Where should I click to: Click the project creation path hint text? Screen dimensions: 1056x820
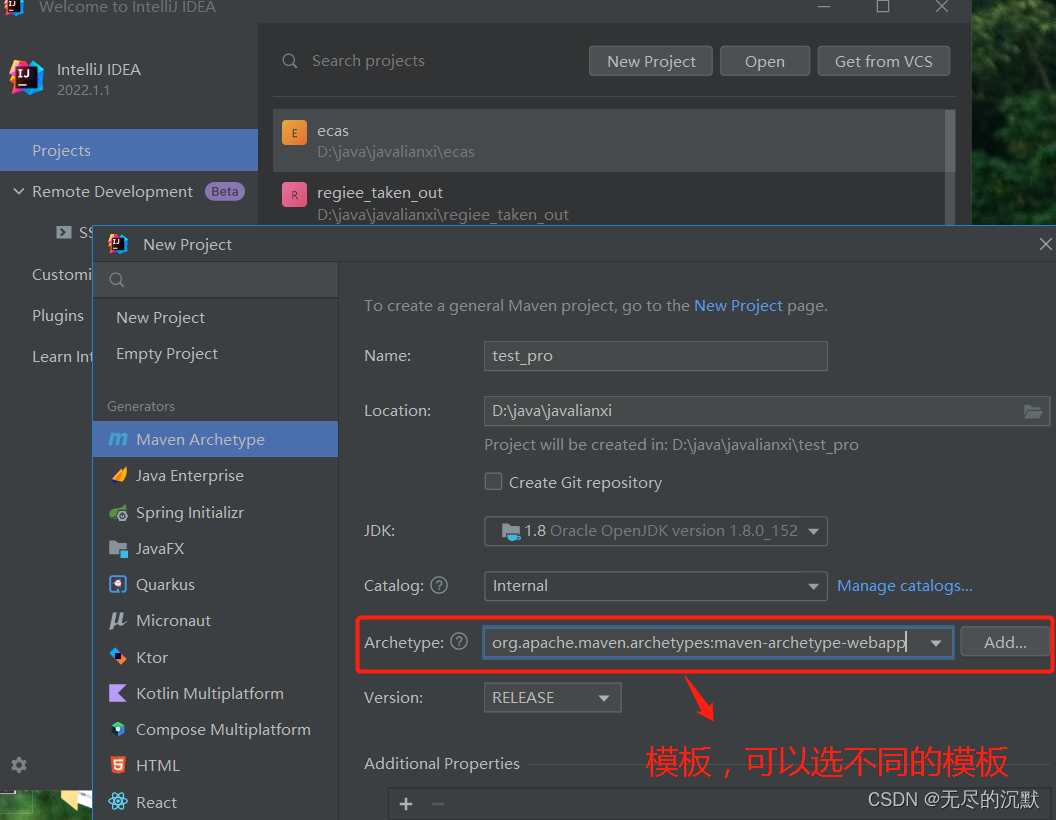(x=671, y=445)
